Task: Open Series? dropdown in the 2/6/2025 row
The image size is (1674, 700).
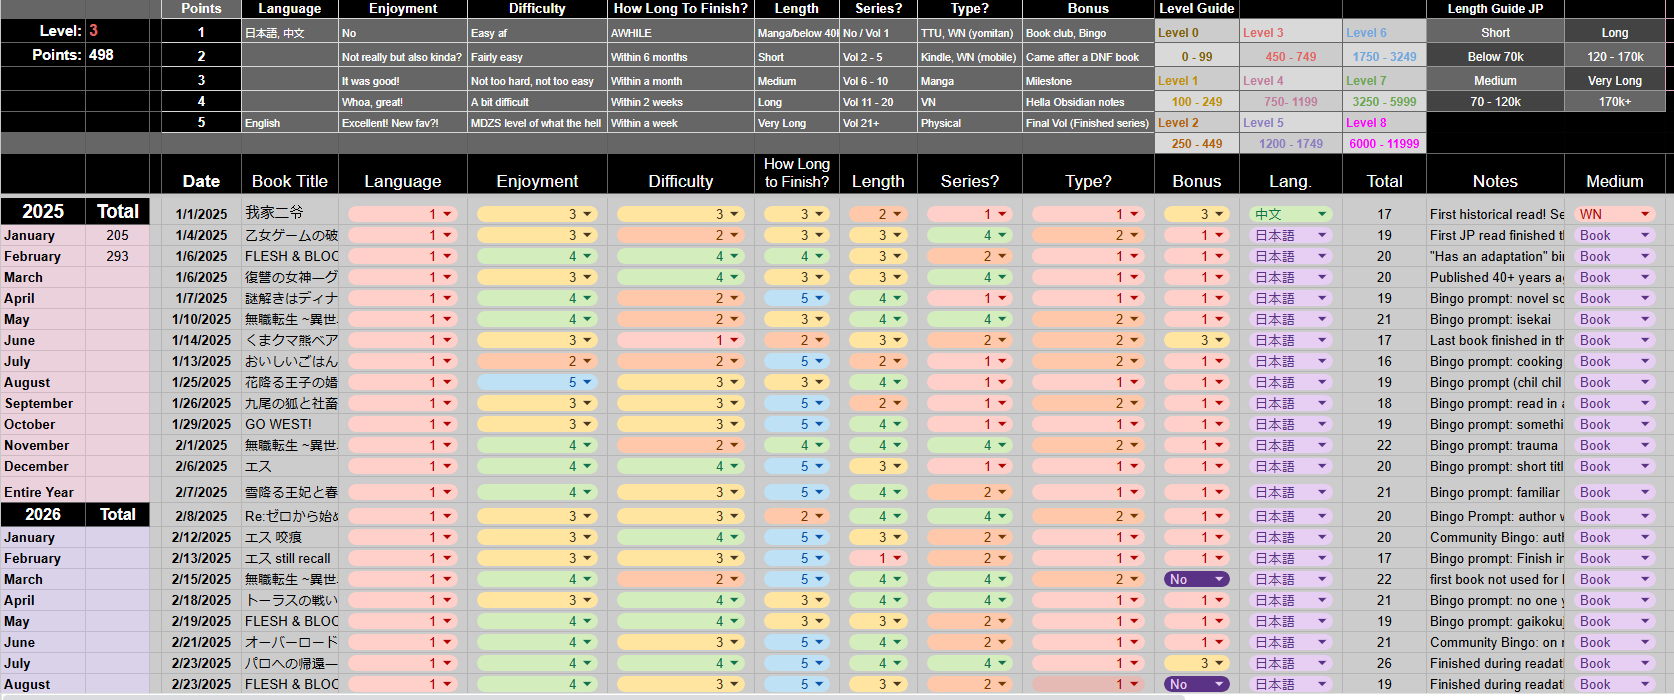Action: tap(969, 466)
